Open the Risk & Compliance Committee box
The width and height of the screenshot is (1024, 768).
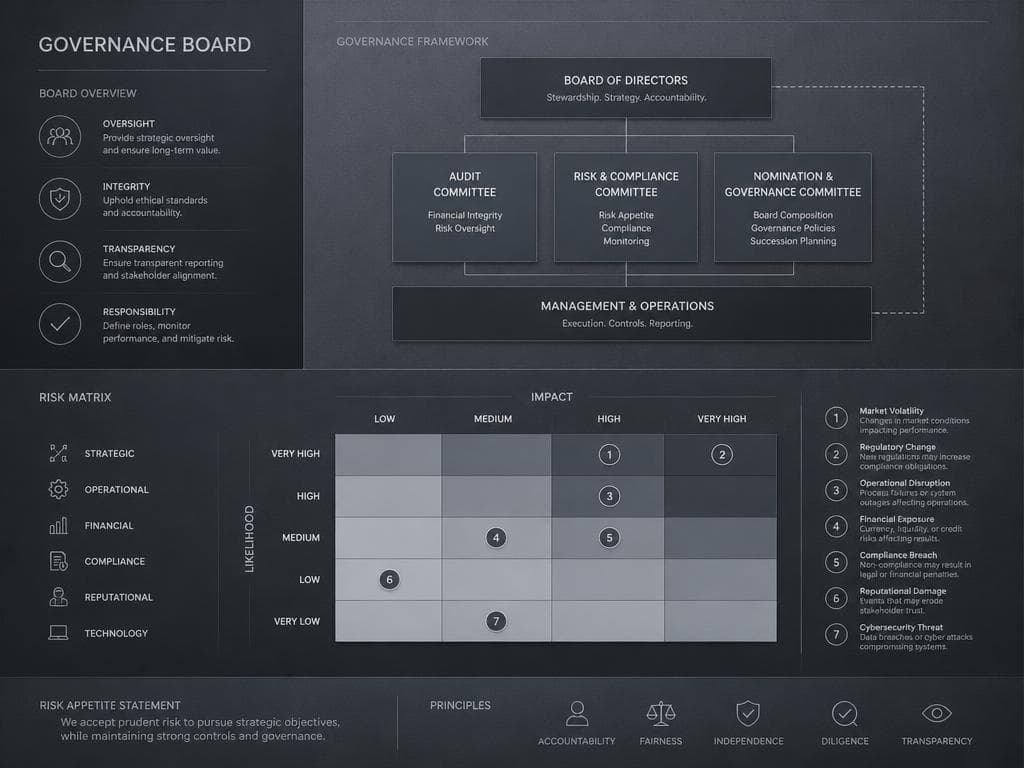click(x=626, y=207)
